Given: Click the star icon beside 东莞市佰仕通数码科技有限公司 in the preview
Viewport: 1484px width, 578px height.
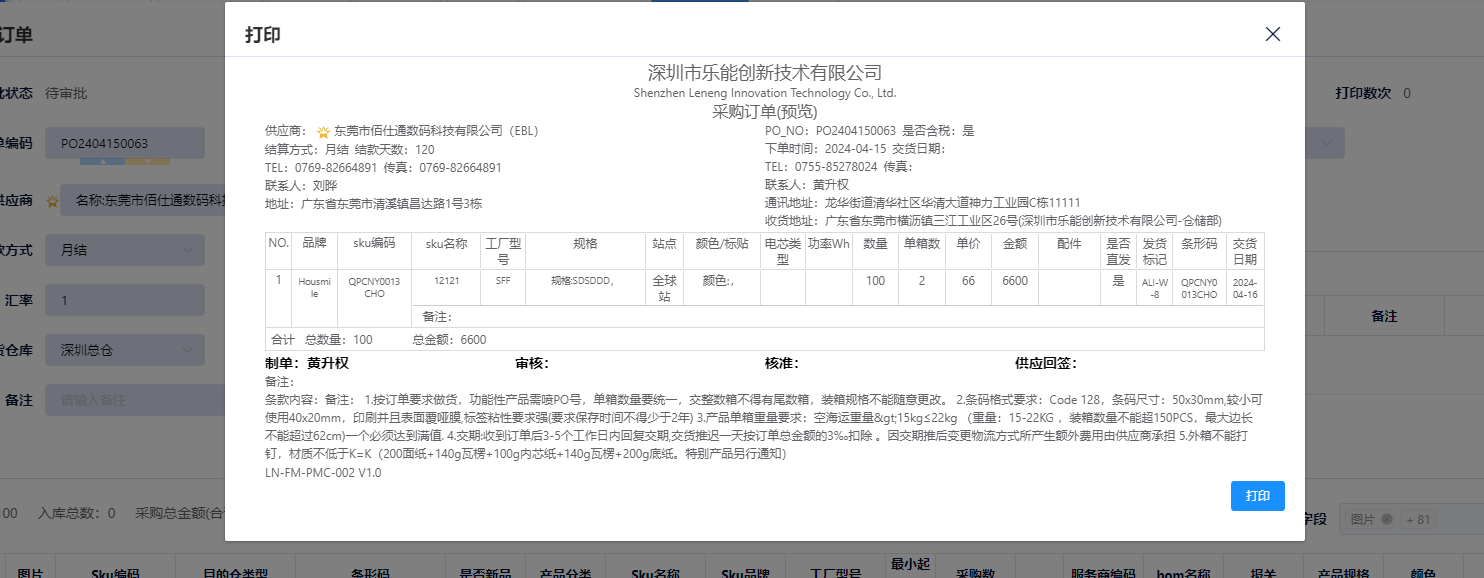Looking at the screenshot, I should [323, 131].
